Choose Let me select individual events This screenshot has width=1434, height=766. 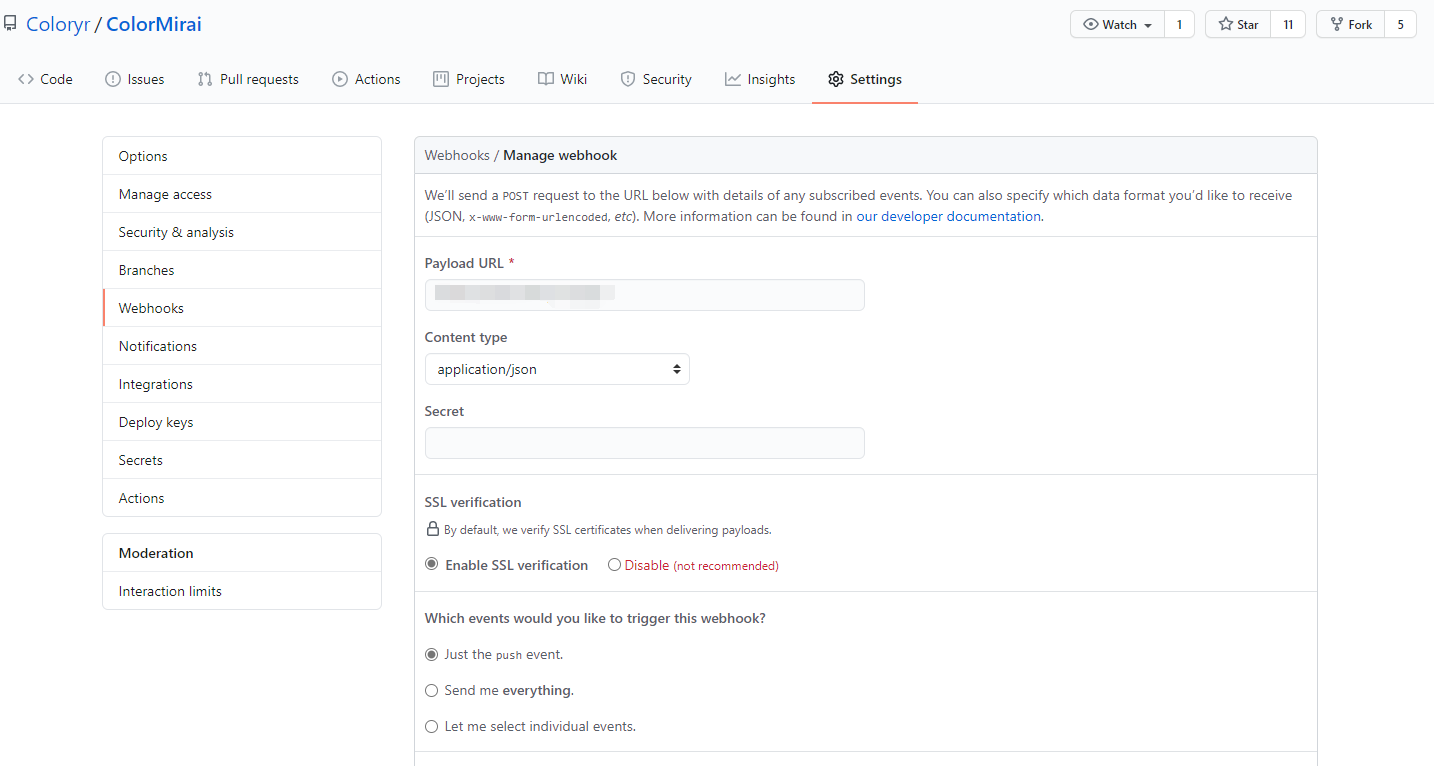[432, 726]
